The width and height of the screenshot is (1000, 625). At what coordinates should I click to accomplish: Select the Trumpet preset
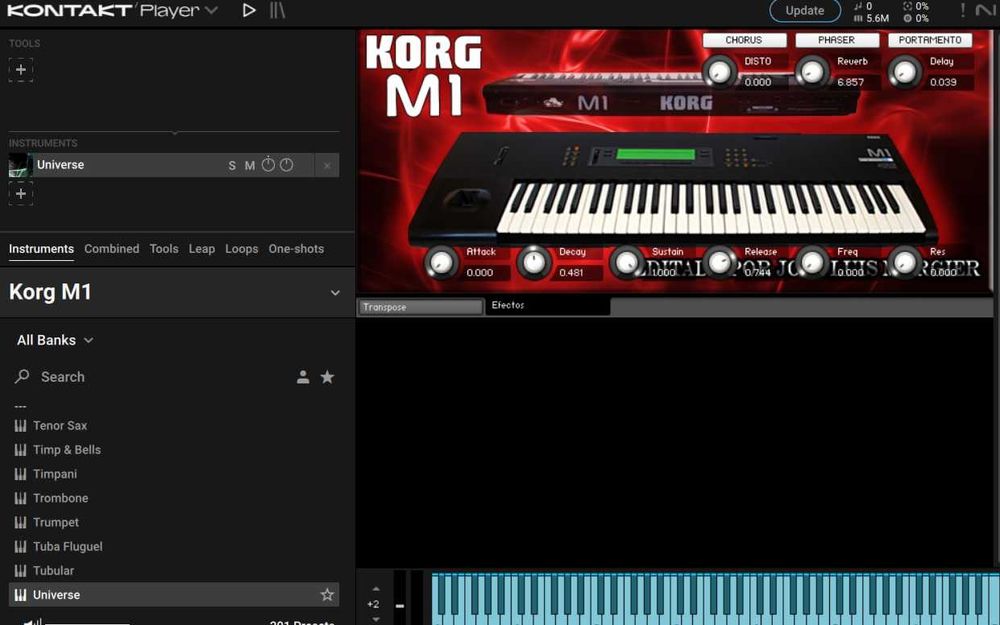[x=174, y=522]
